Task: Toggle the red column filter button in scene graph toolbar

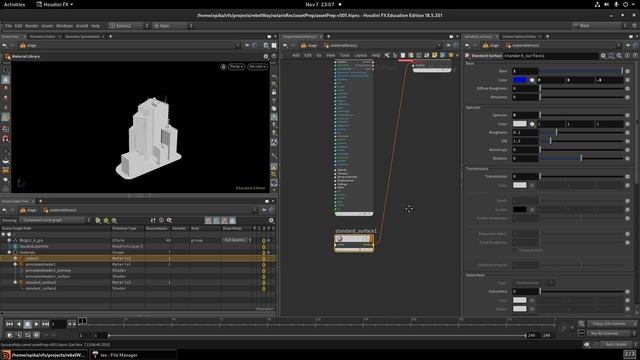Action: tap(224, 220)
